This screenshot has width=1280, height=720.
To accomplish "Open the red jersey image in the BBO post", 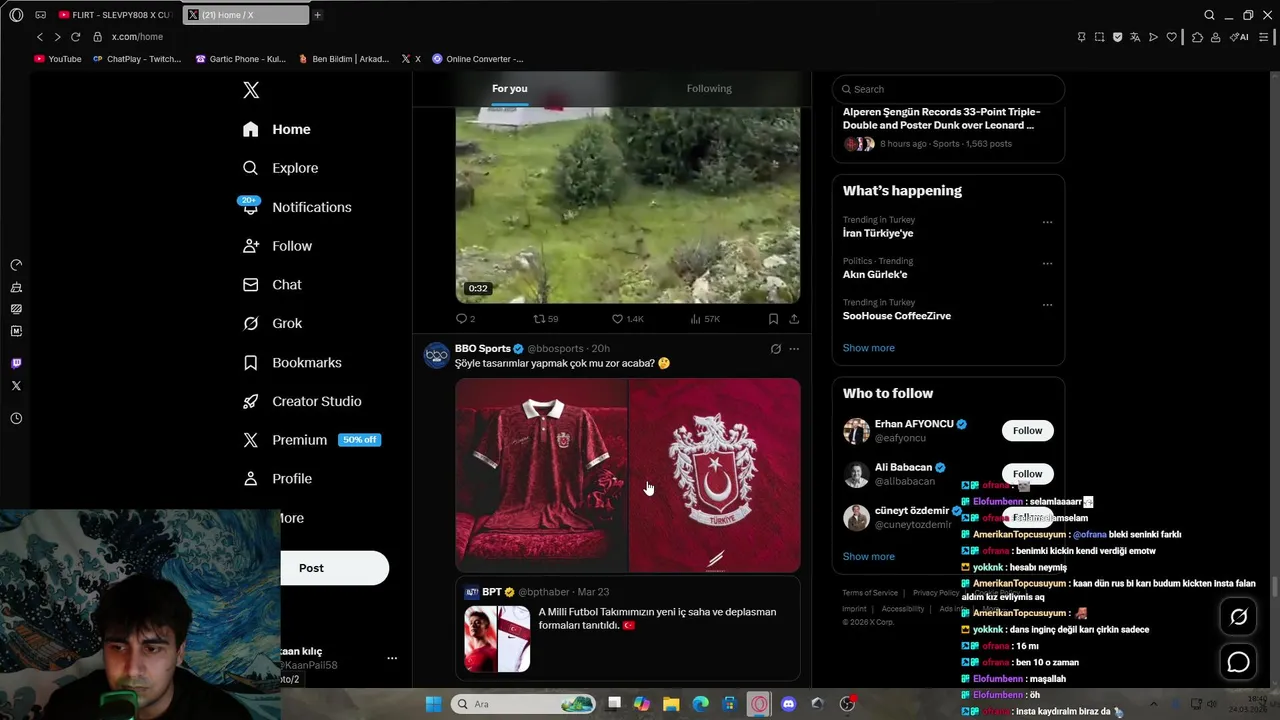I will tap(541, 475).
